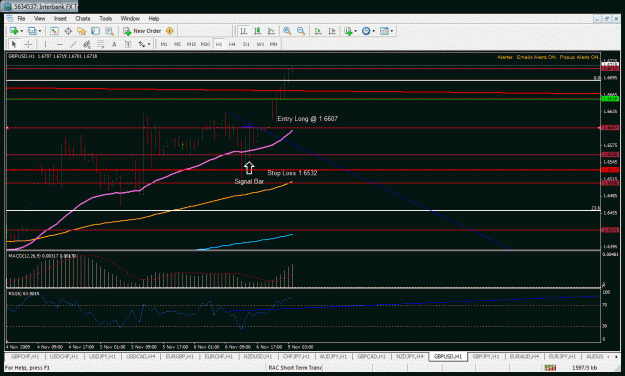Zoom in on the chart
This screenshot has height=376, width=625.
coord(287,31)
